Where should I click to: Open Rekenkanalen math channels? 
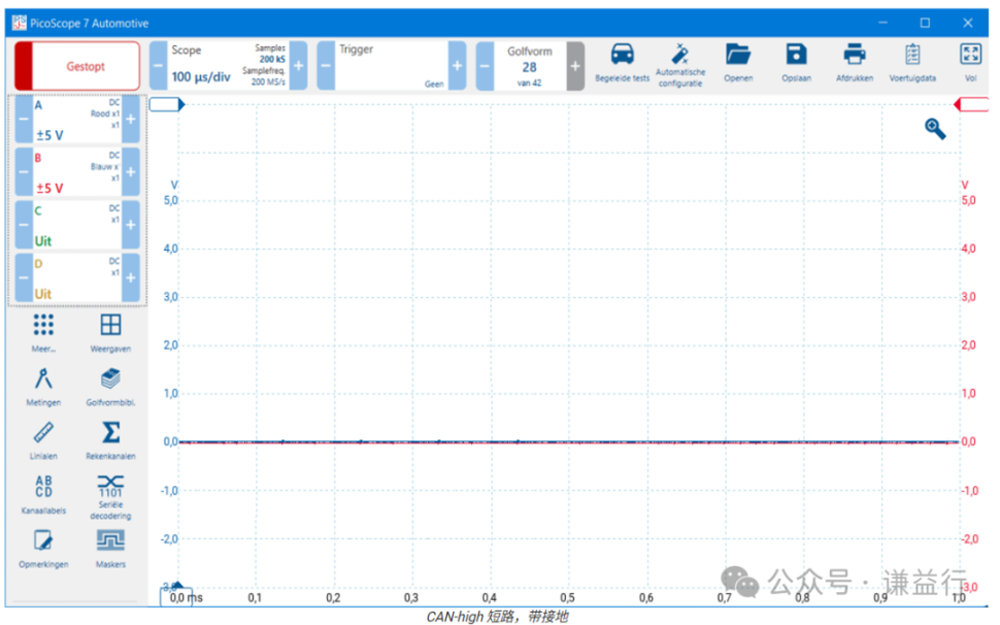111,434
